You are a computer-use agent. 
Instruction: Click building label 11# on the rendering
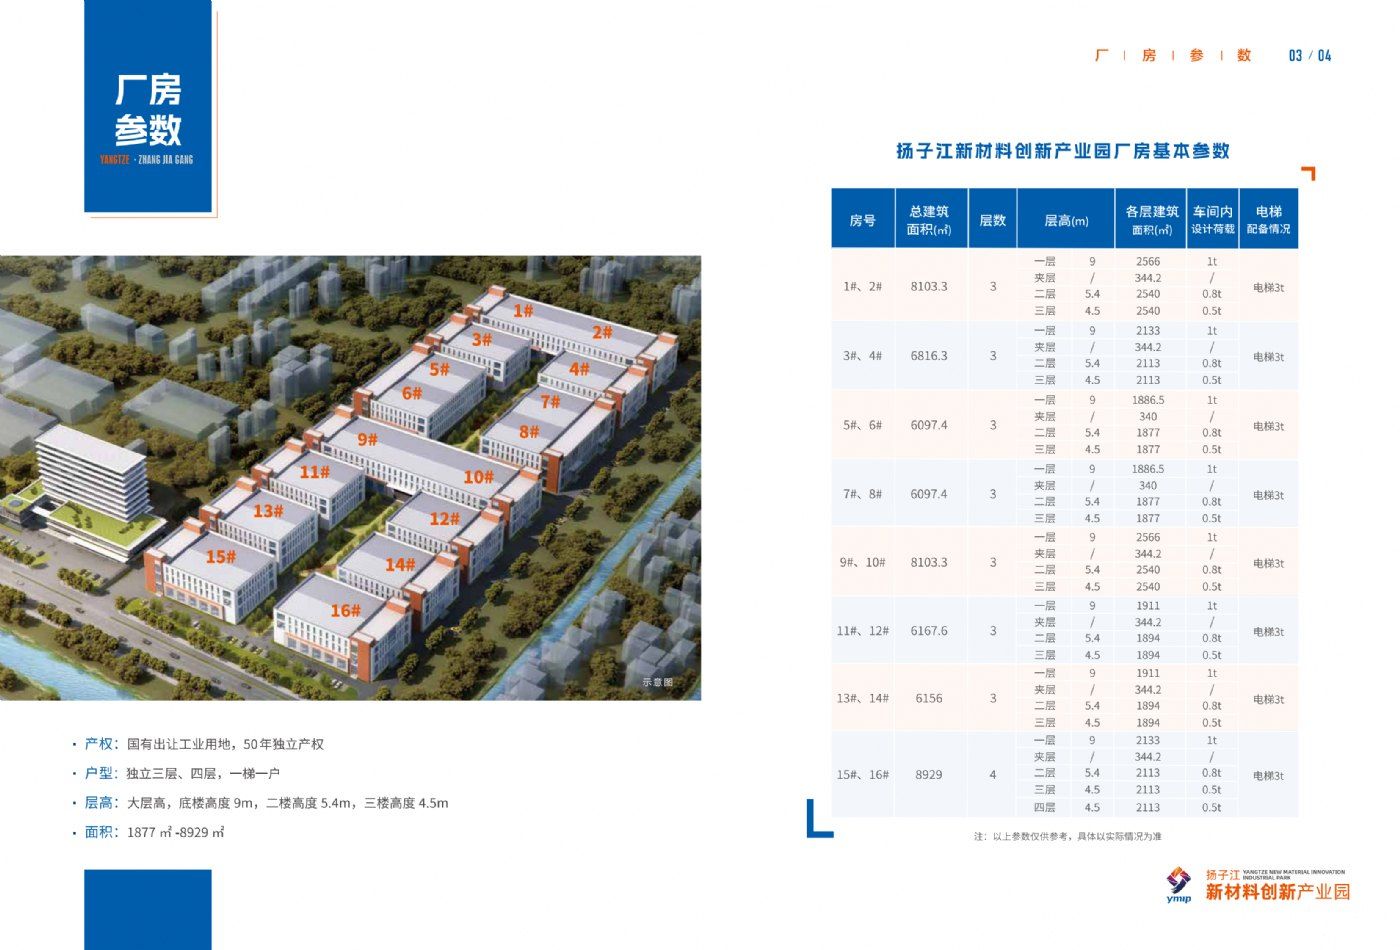(314, 471)
